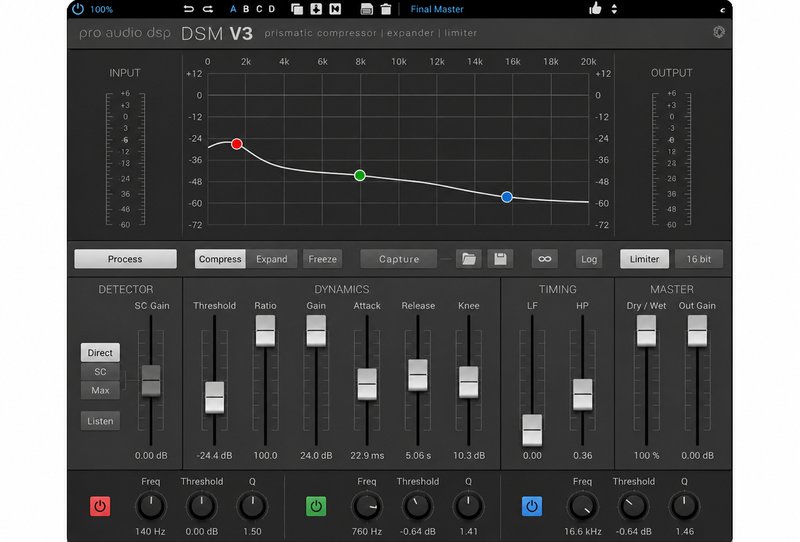This screenshot has width=800, height=542.
Task: Click the Dry / Wet fader handle
Action: (x=646, y=331)
